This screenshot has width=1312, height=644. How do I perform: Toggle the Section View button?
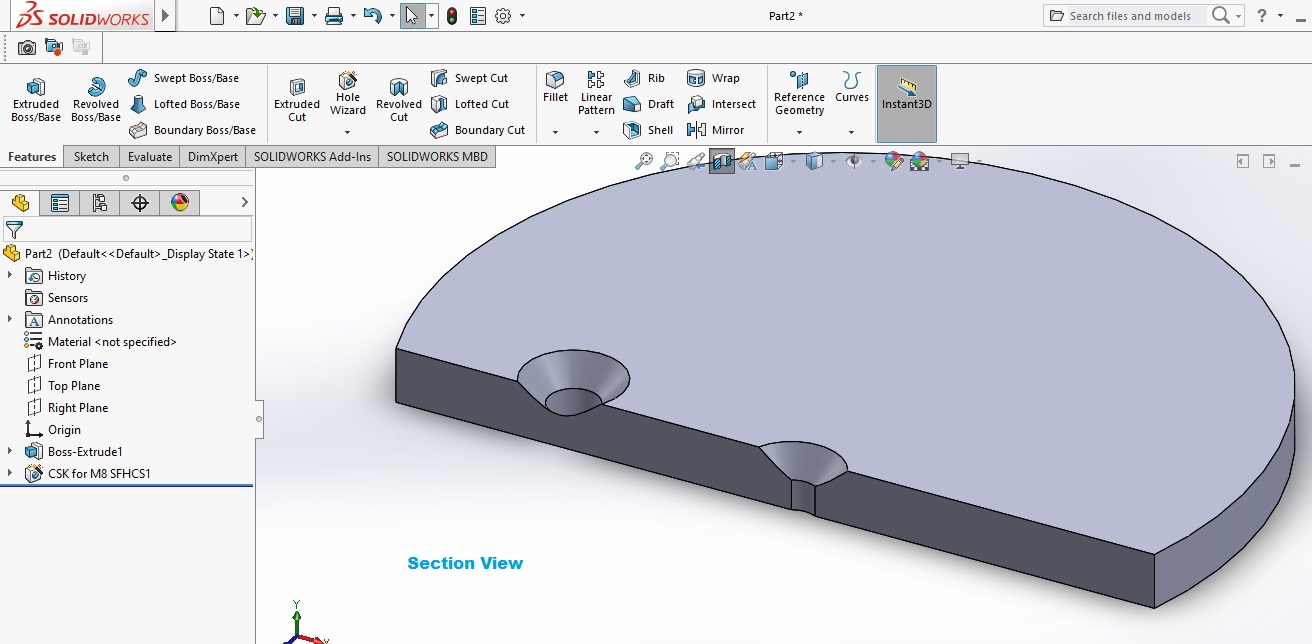722,161
